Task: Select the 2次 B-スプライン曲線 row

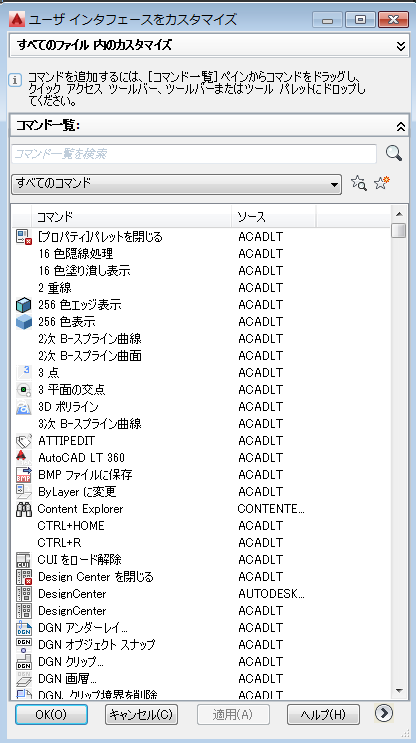Action: 201,339
